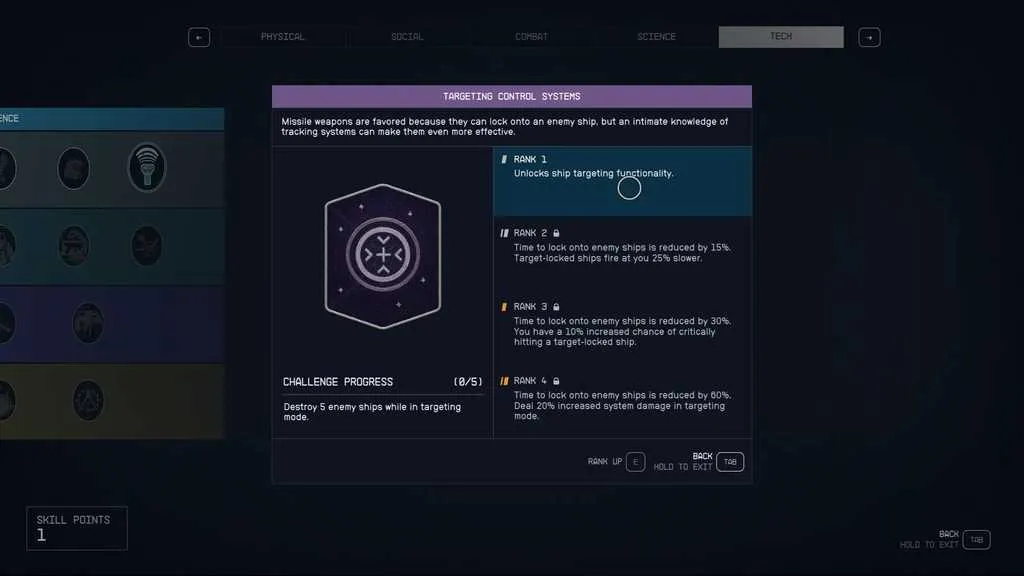This screenshot has height=576, width=1024.
Task: Click the Rank 4 lock icon
Action: 556,381
